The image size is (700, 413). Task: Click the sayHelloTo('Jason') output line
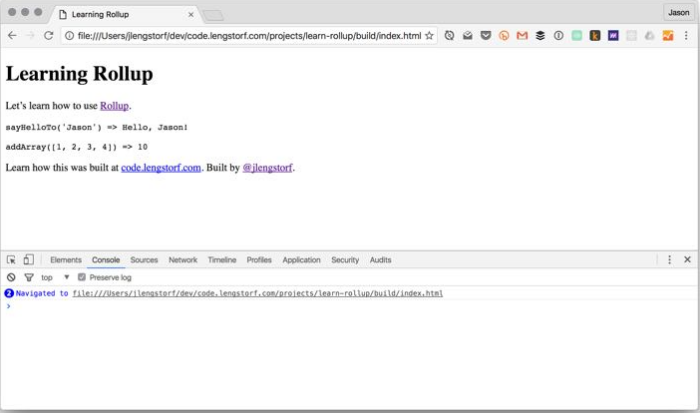pyautogui.click(x=96, y=128)
